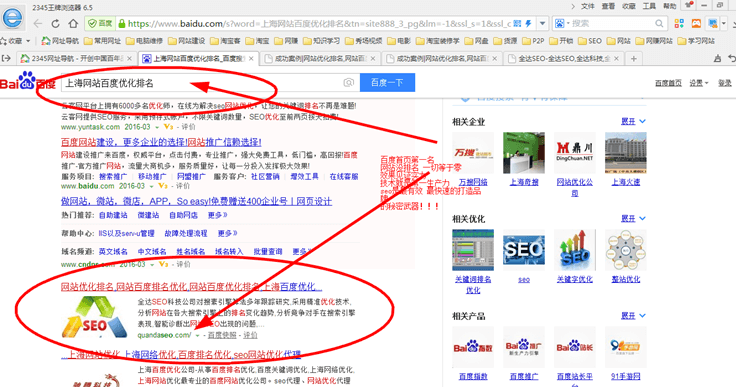The width and height of the screenshot is (736, 387).
Task: Click the camera image-search icon in Baidu box
Action: [x=348, y=83]
